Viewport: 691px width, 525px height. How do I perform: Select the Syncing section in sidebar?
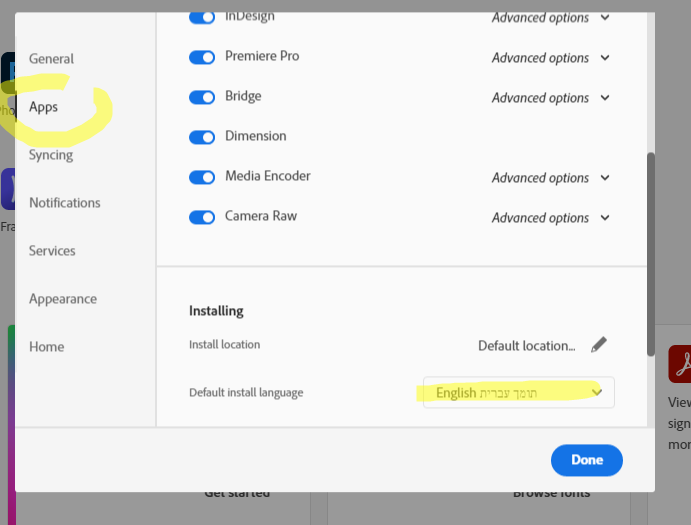click(x=51, y=155)
